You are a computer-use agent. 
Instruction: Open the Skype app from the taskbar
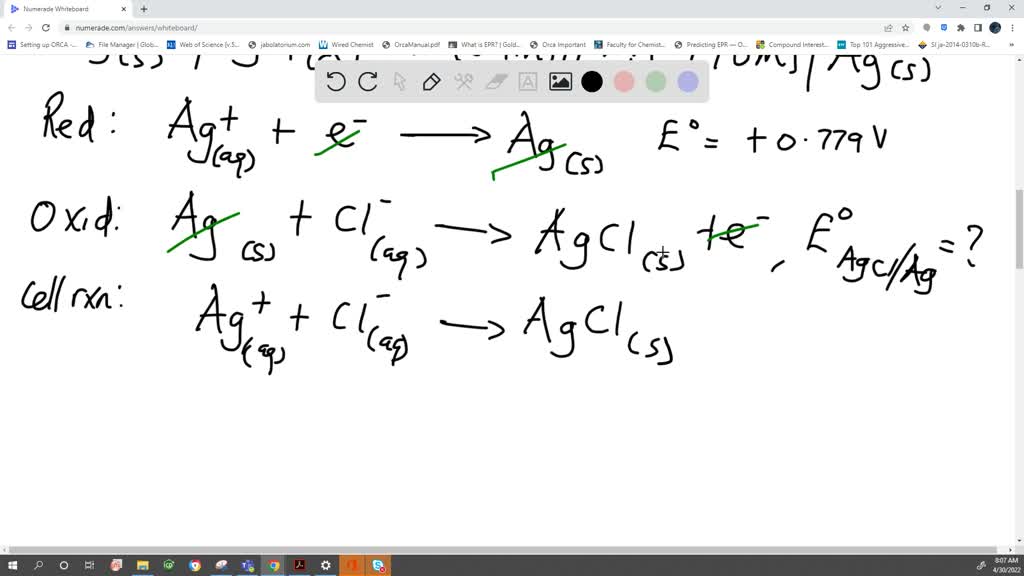click(377, 565)
